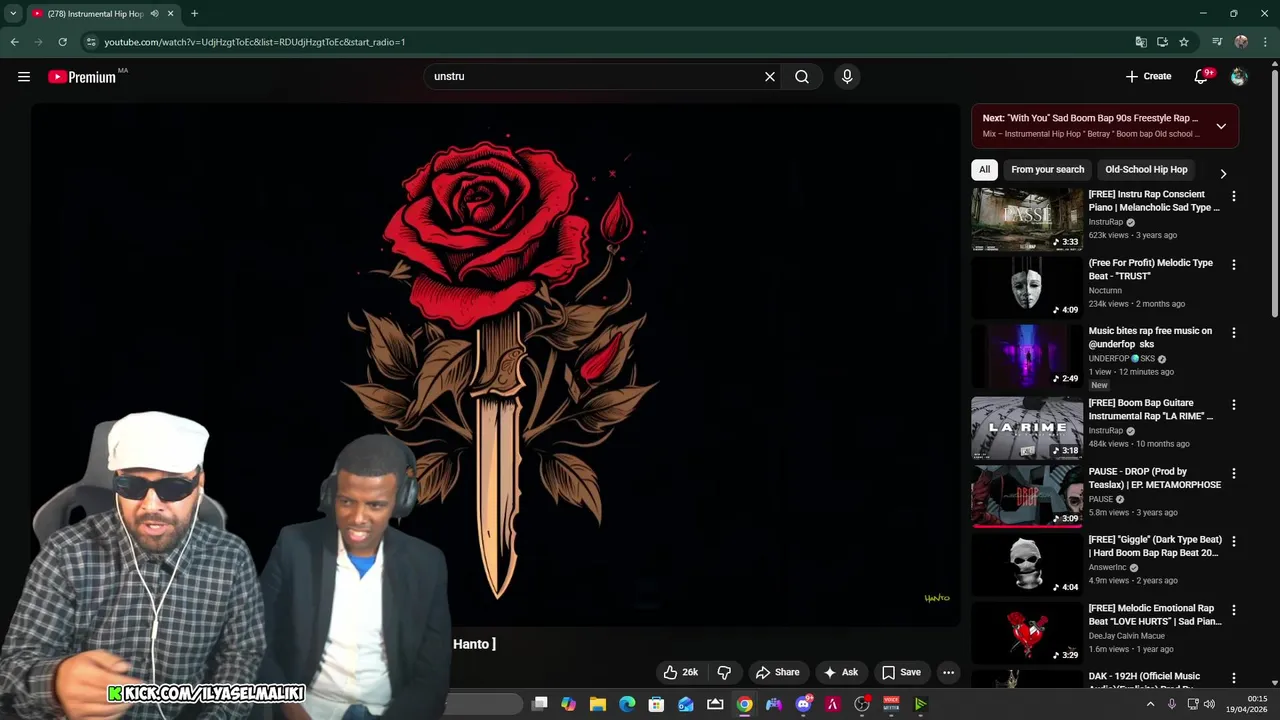Open the 'PASSE' video thumbnail

click(x=1027, y=219)
